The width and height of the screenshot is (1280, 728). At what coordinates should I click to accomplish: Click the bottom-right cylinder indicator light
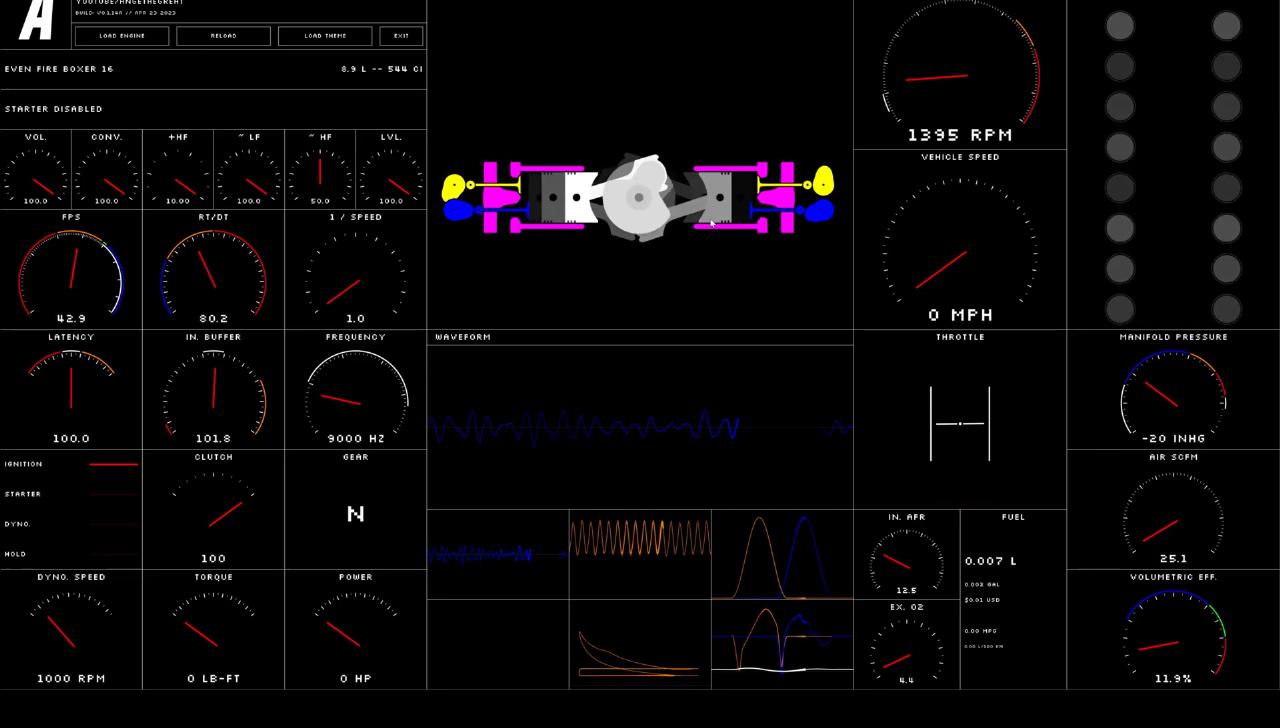click(1226, 309)
